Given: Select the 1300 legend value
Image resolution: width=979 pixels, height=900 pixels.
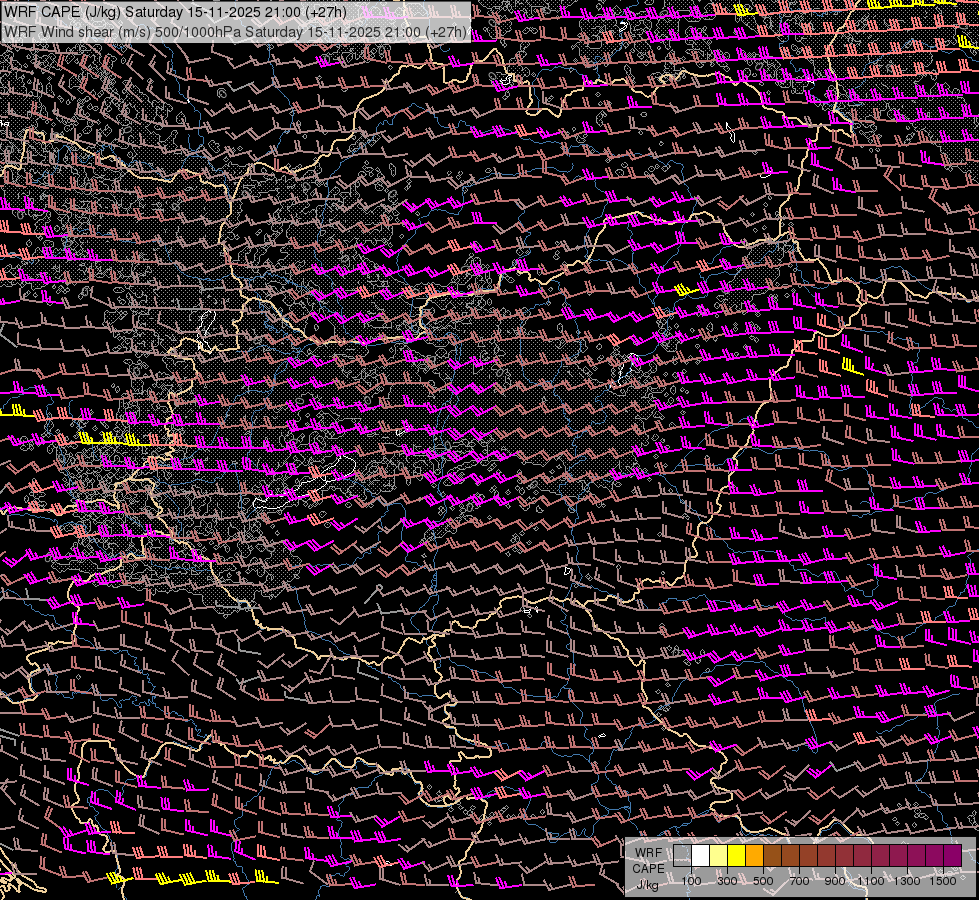Looking at the screenshot, I should coord(907,881).
